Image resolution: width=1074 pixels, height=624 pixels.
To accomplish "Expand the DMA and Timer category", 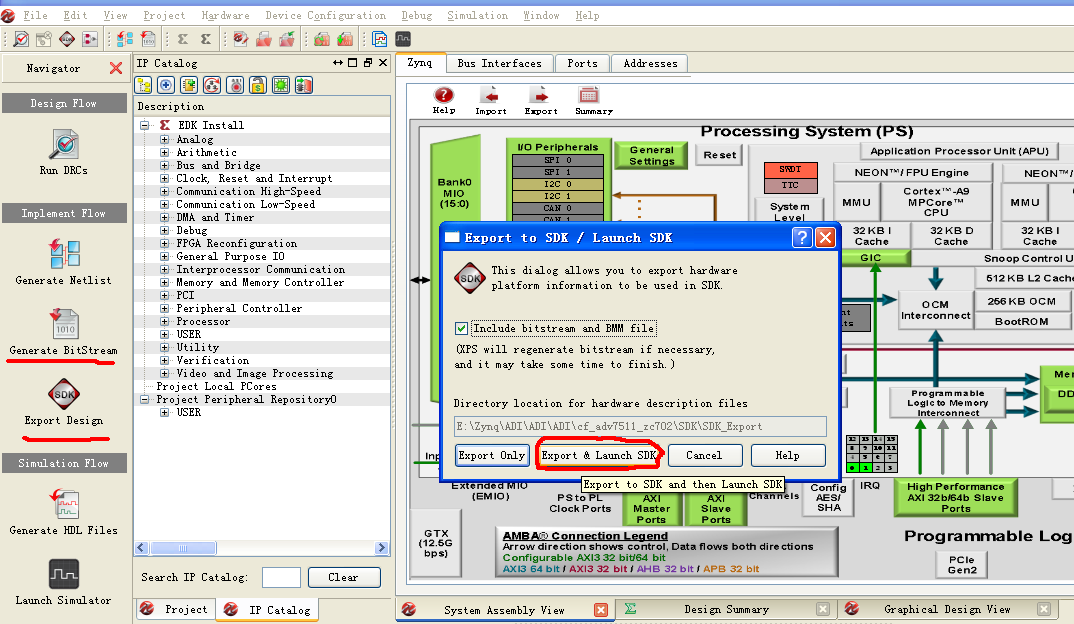I will [164, 217].
